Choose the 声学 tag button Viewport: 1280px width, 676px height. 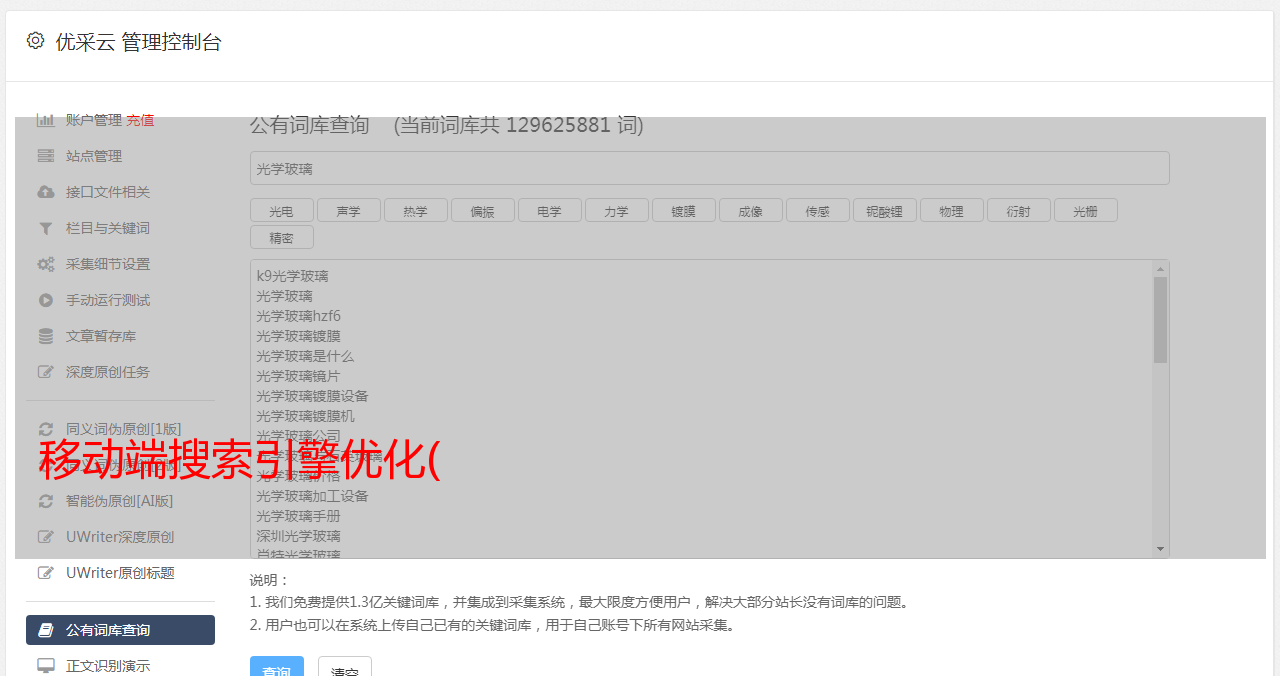tap(349, 210)
